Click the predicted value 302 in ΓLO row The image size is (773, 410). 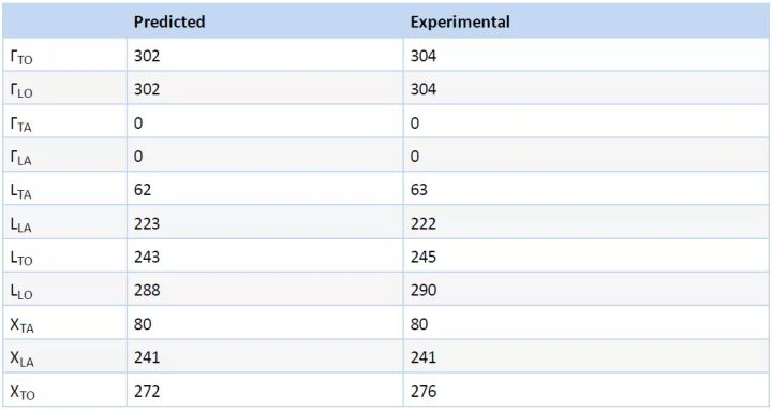pos(147,90)
